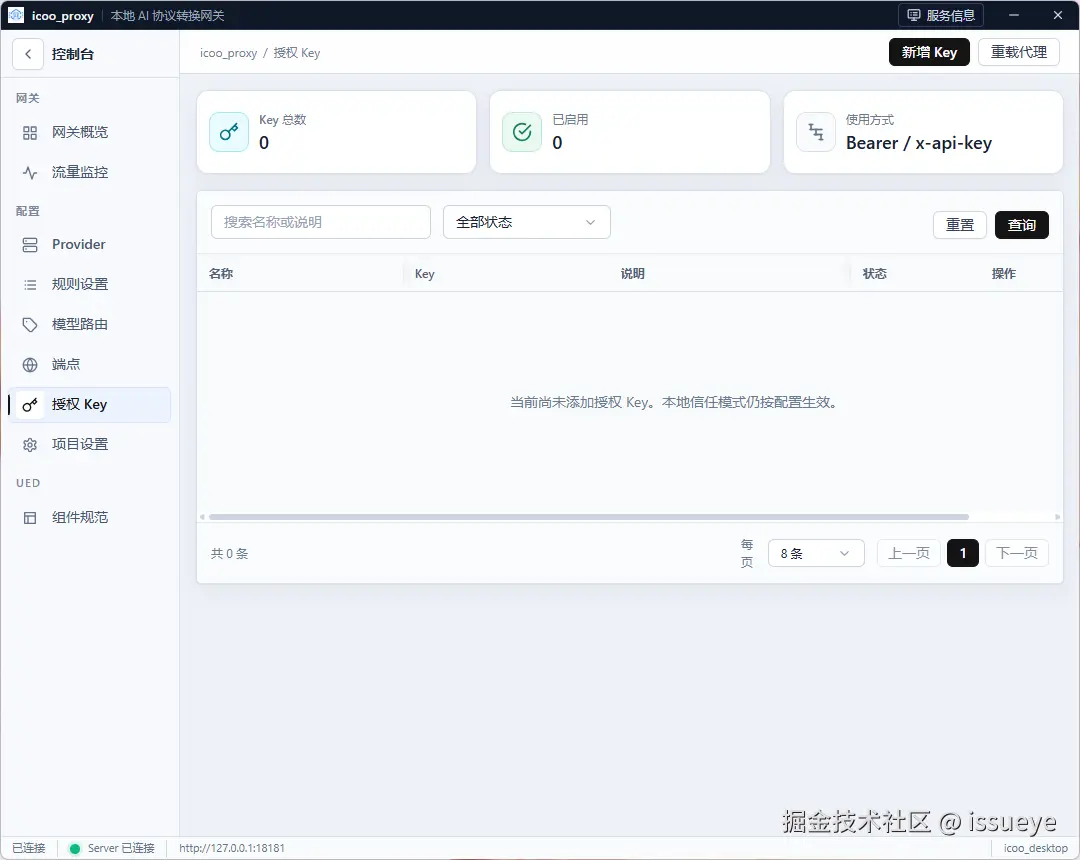
Task: Open the 全部状态 status dropdown
Action: 527,222
